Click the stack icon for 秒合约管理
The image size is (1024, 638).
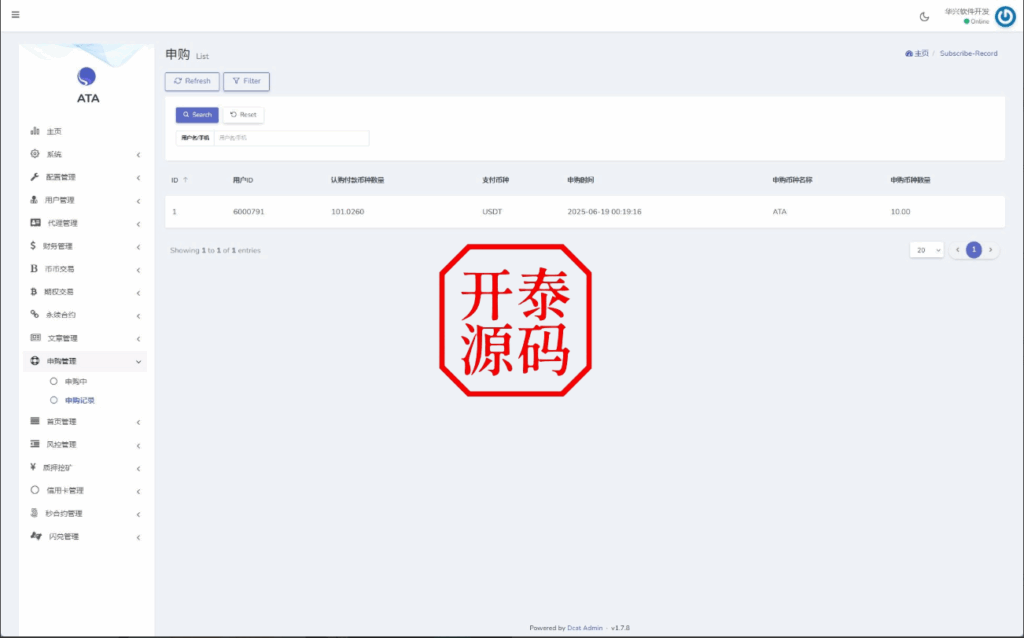(x=34, y=513)
